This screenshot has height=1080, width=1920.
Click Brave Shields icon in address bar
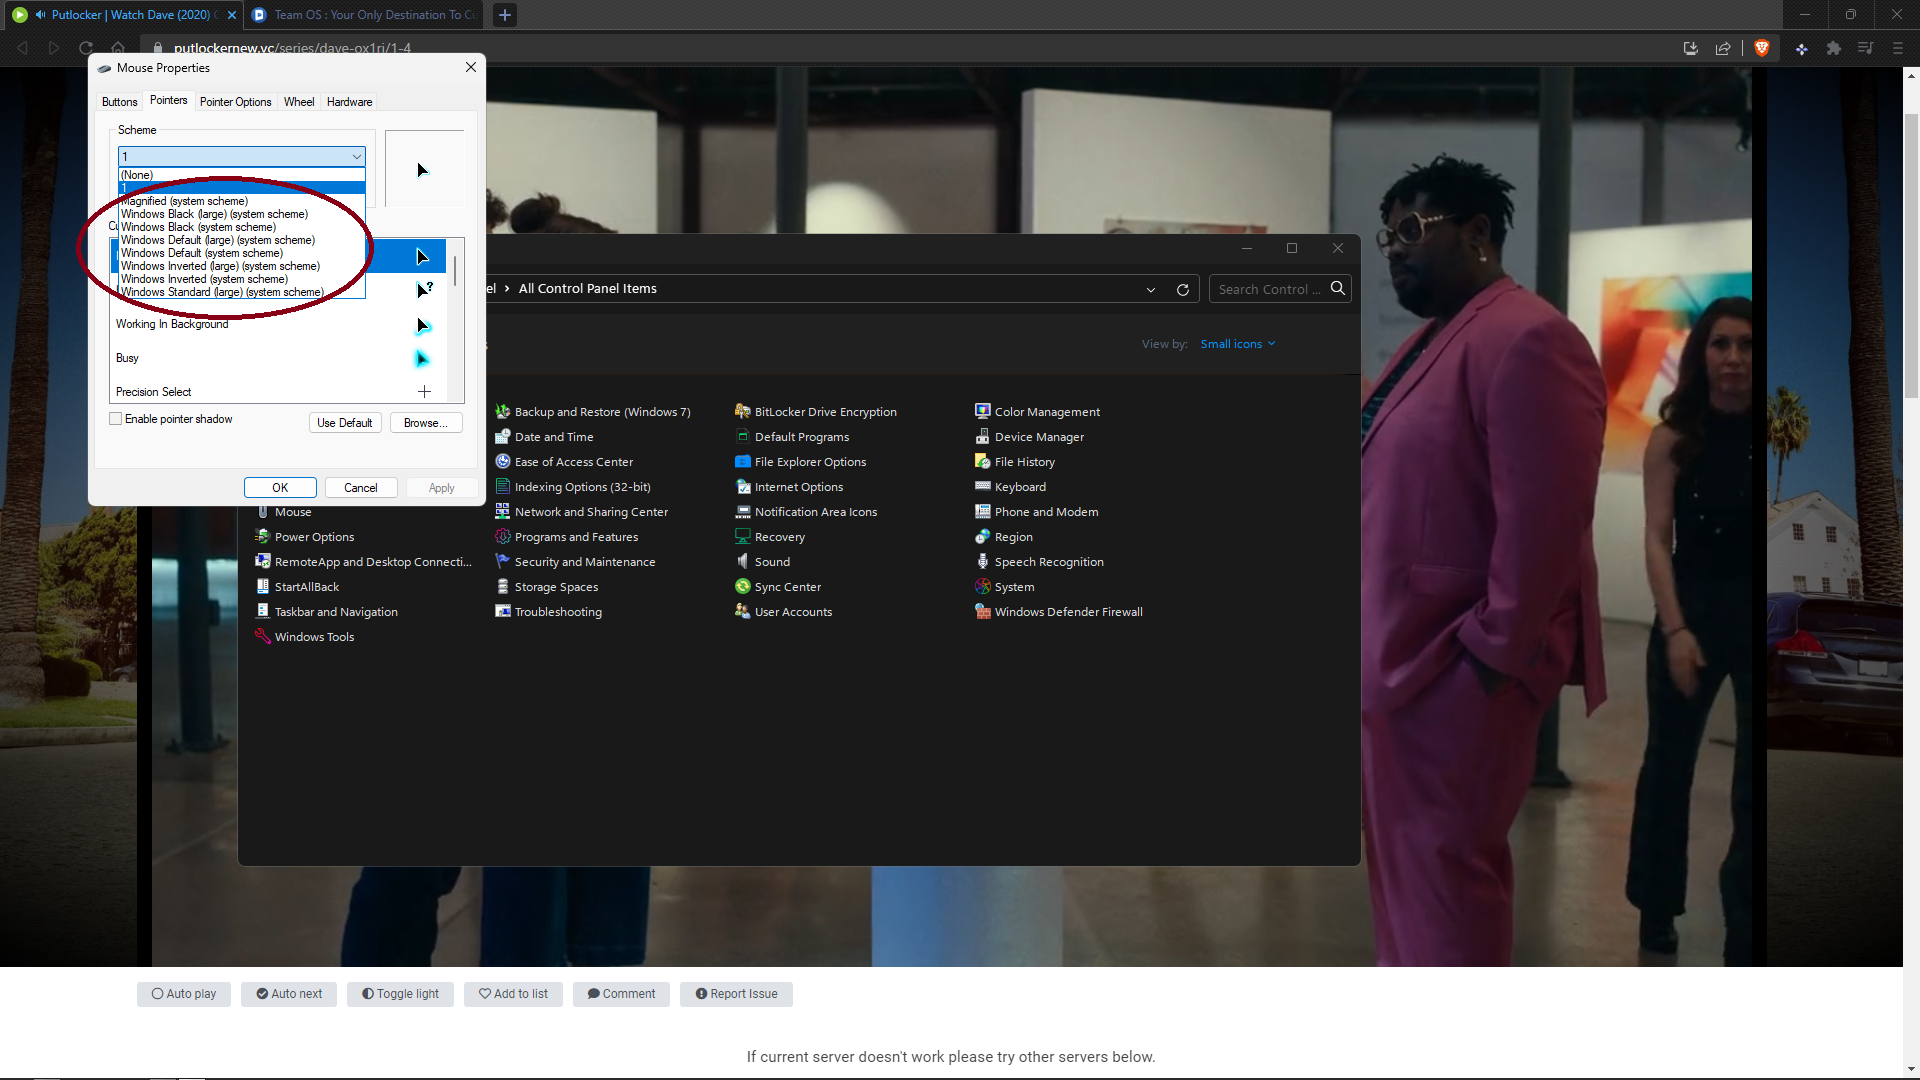pyautogui.click(x=1762, y=48)
